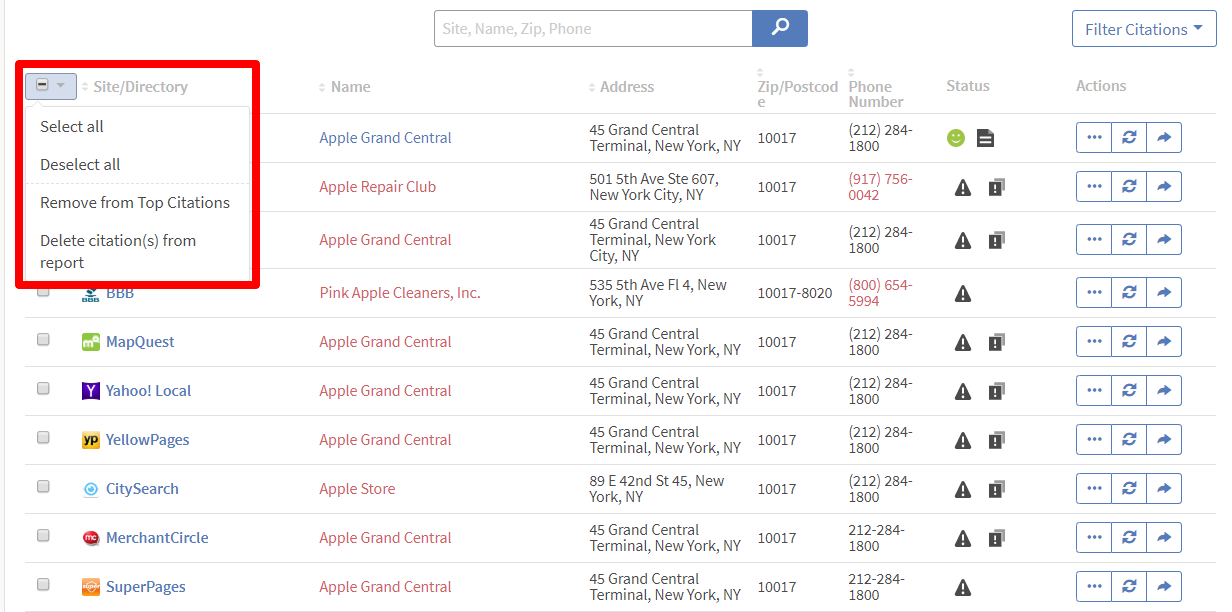Click the share arrow for the BBB row

[x=1164, y=293]
